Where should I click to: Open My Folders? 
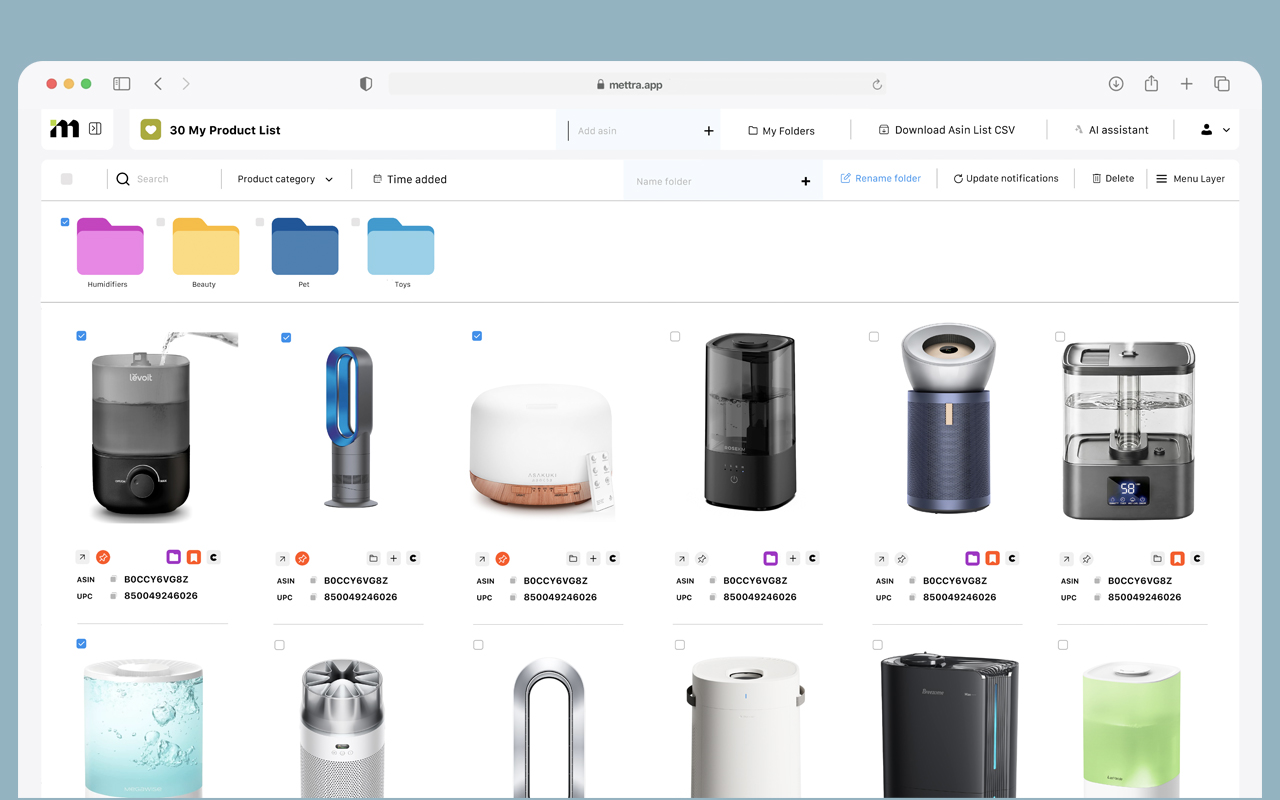(781, 131)
